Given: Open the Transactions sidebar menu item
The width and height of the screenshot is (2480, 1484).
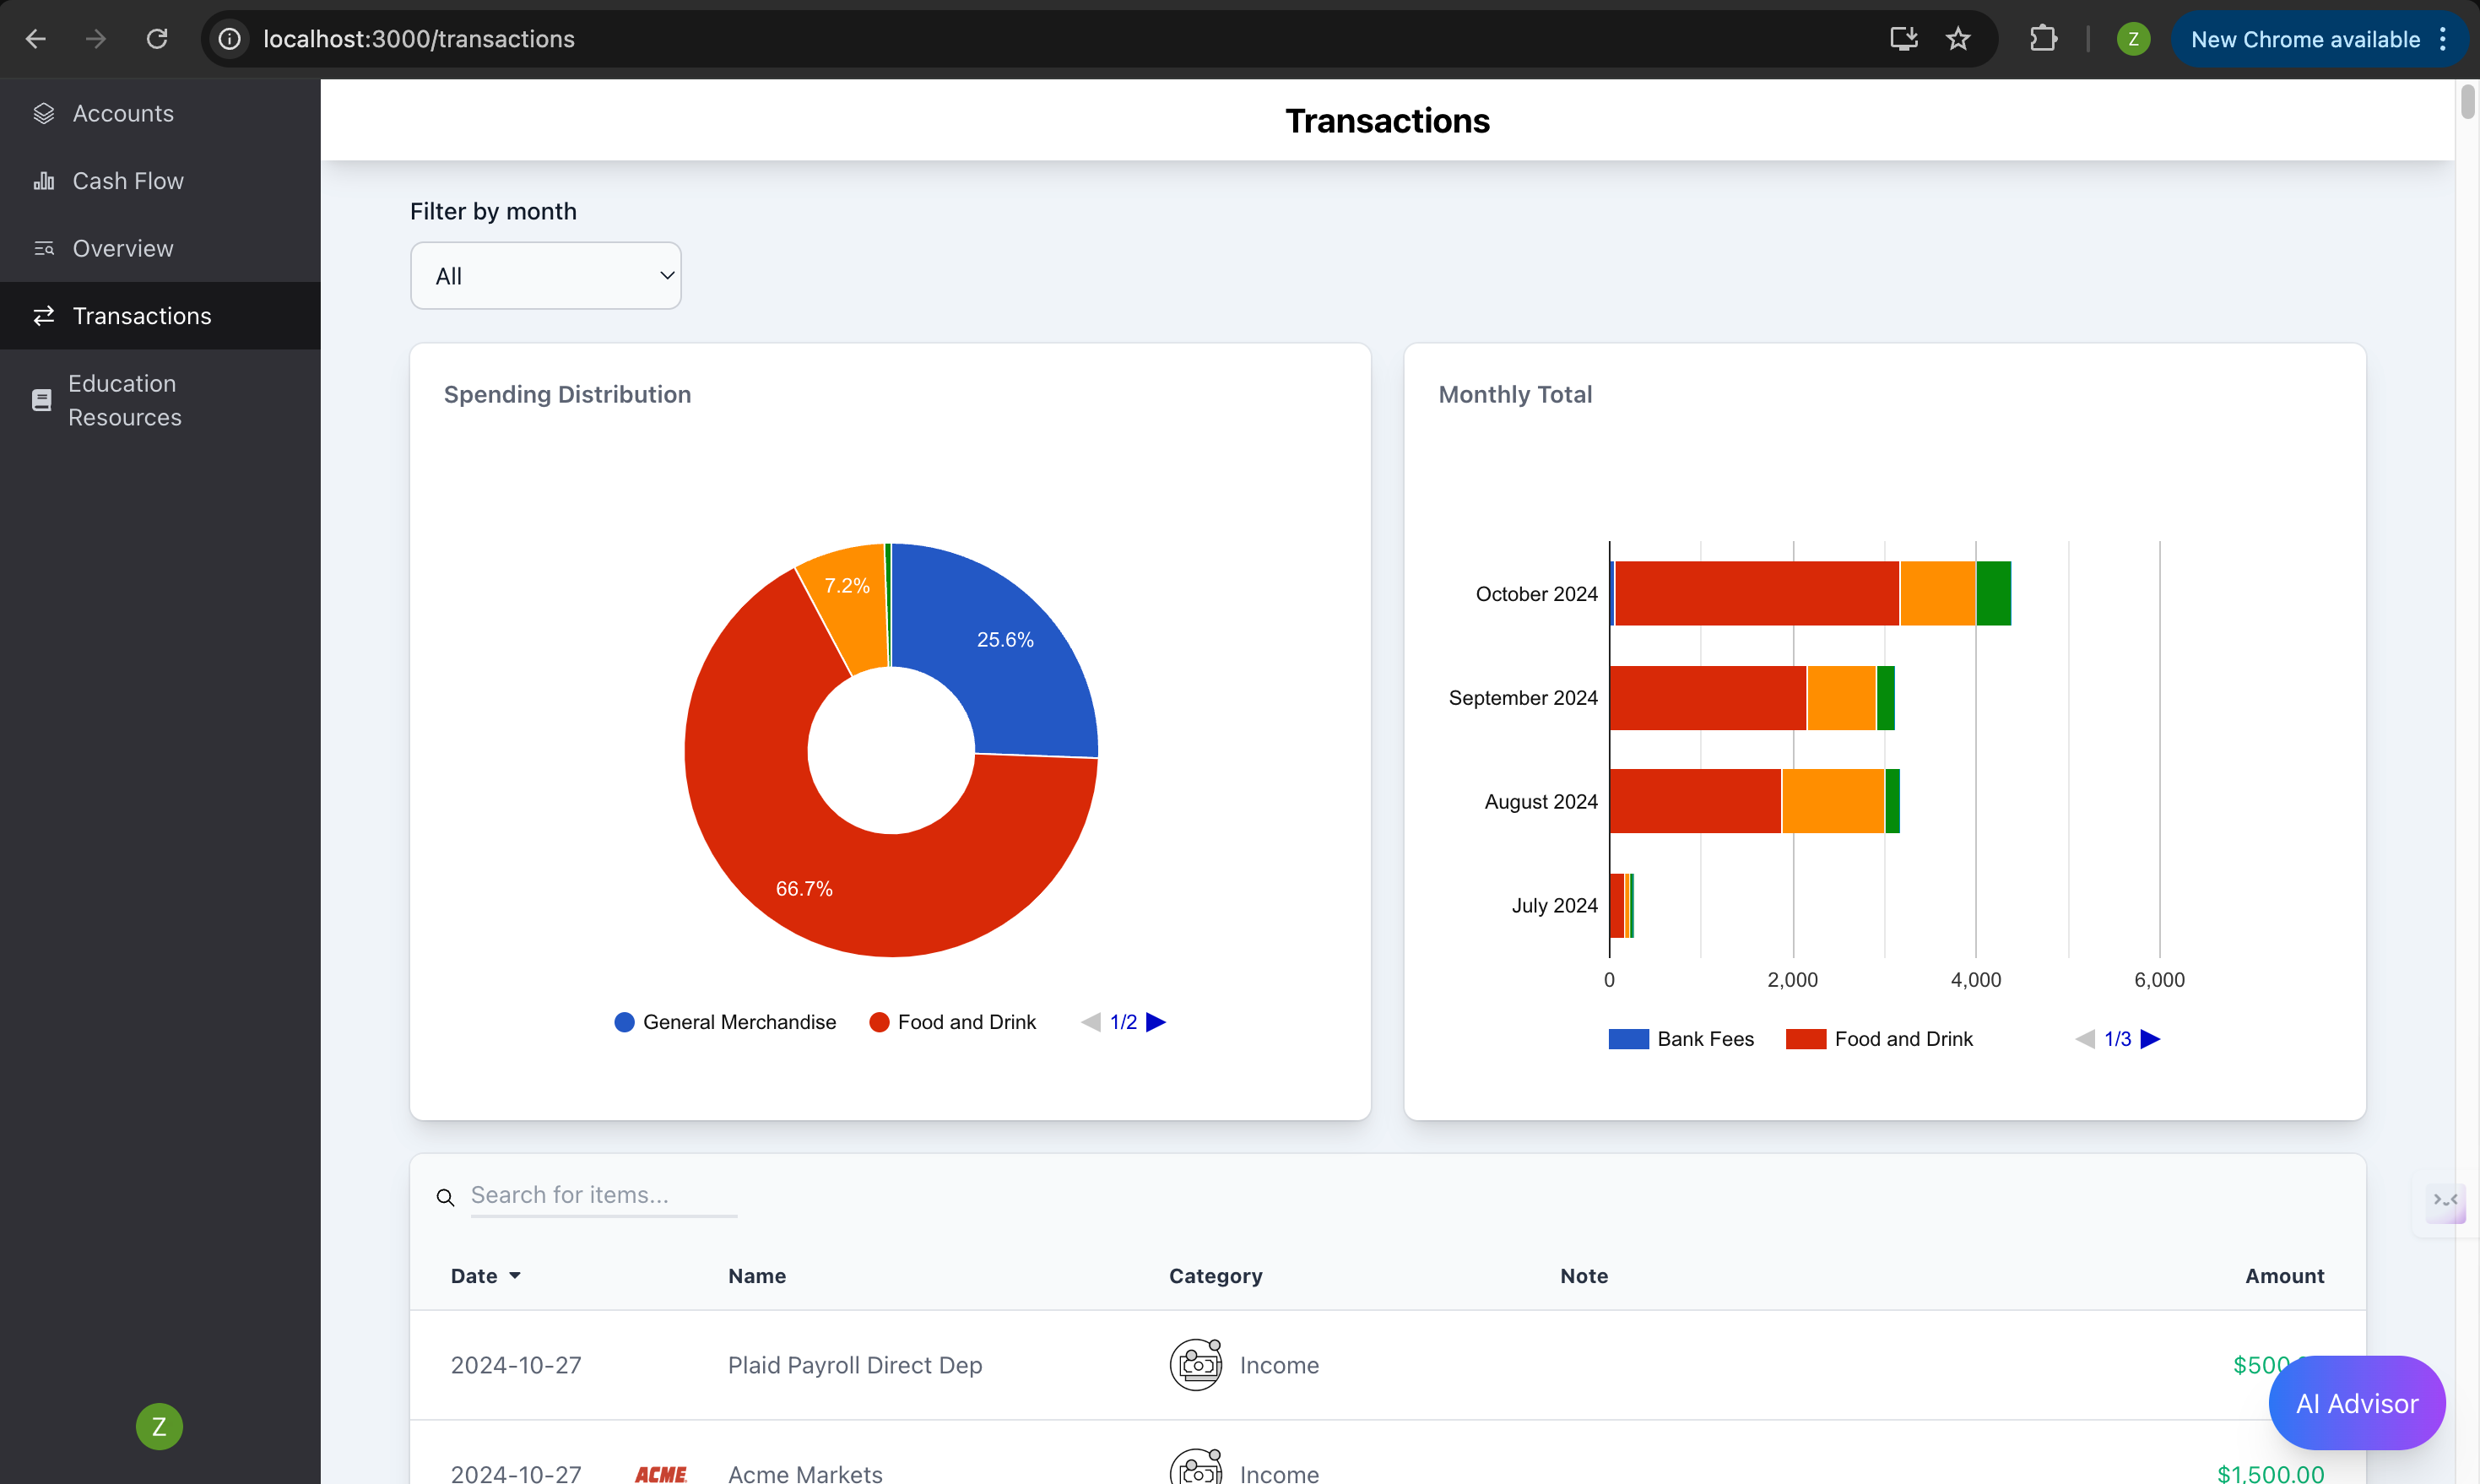Looking at the screenshot, I should [142, 316].
